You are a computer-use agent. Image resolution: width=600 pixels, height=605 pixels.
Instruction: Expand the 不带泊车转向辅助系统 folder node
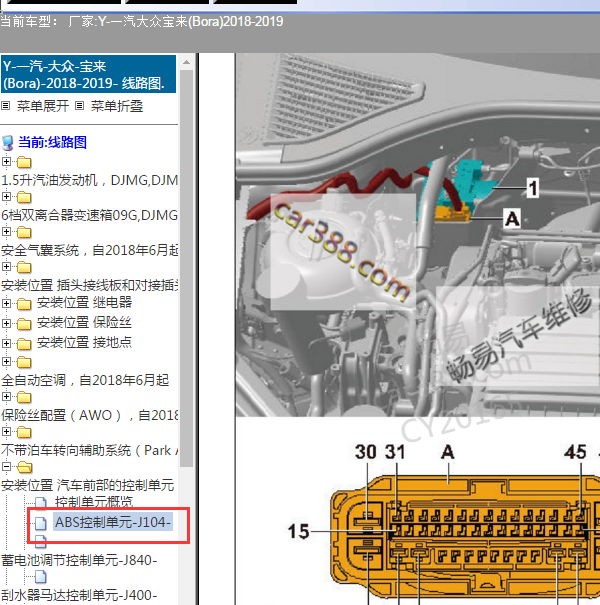(6, 431)
